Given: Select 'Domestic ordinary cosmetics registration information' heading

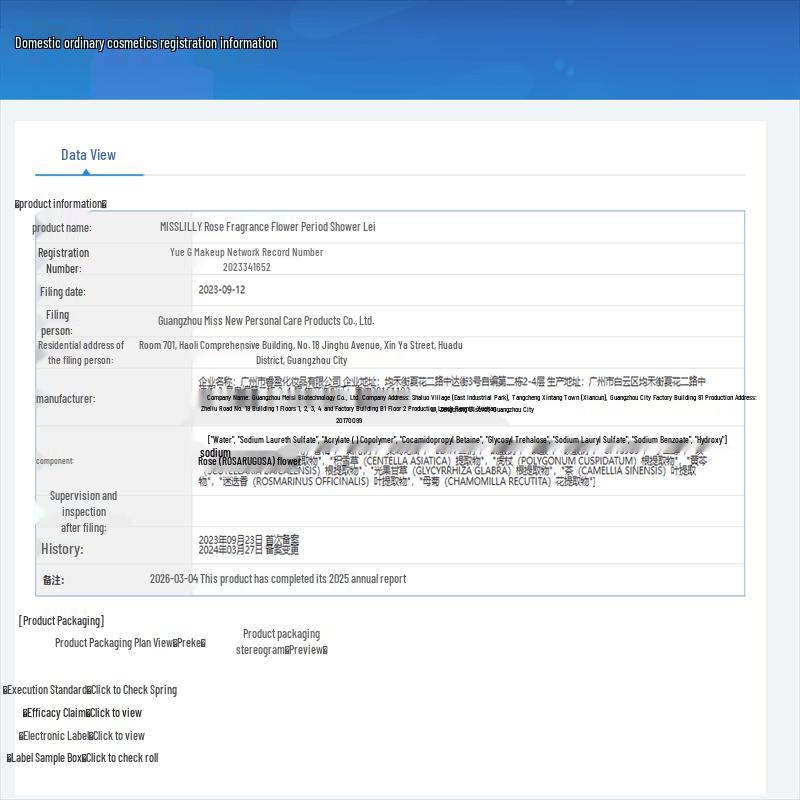Looking at the screenshot, I should (146, 43).
